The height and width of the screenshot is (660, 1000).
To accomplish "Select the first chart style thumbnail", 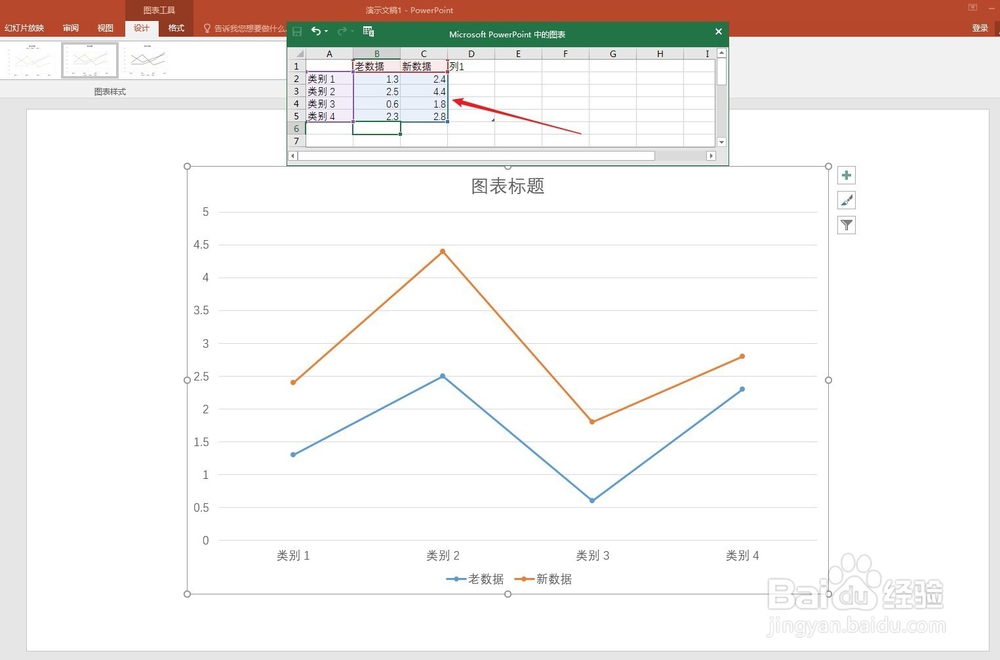I will point(31,61).
